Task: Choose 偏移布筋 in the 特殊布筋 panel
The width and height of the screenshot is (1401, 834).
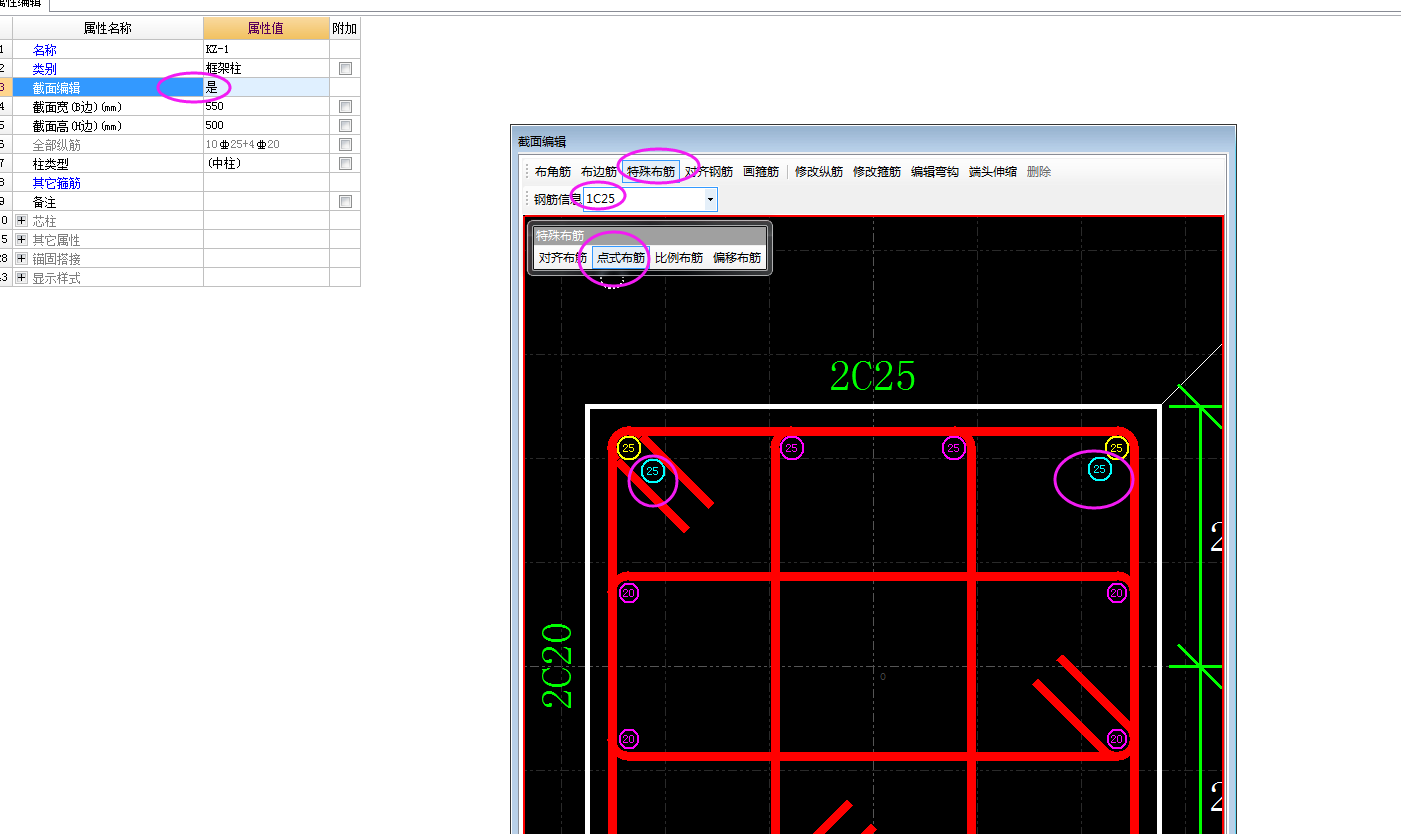Action: (737, 258)
